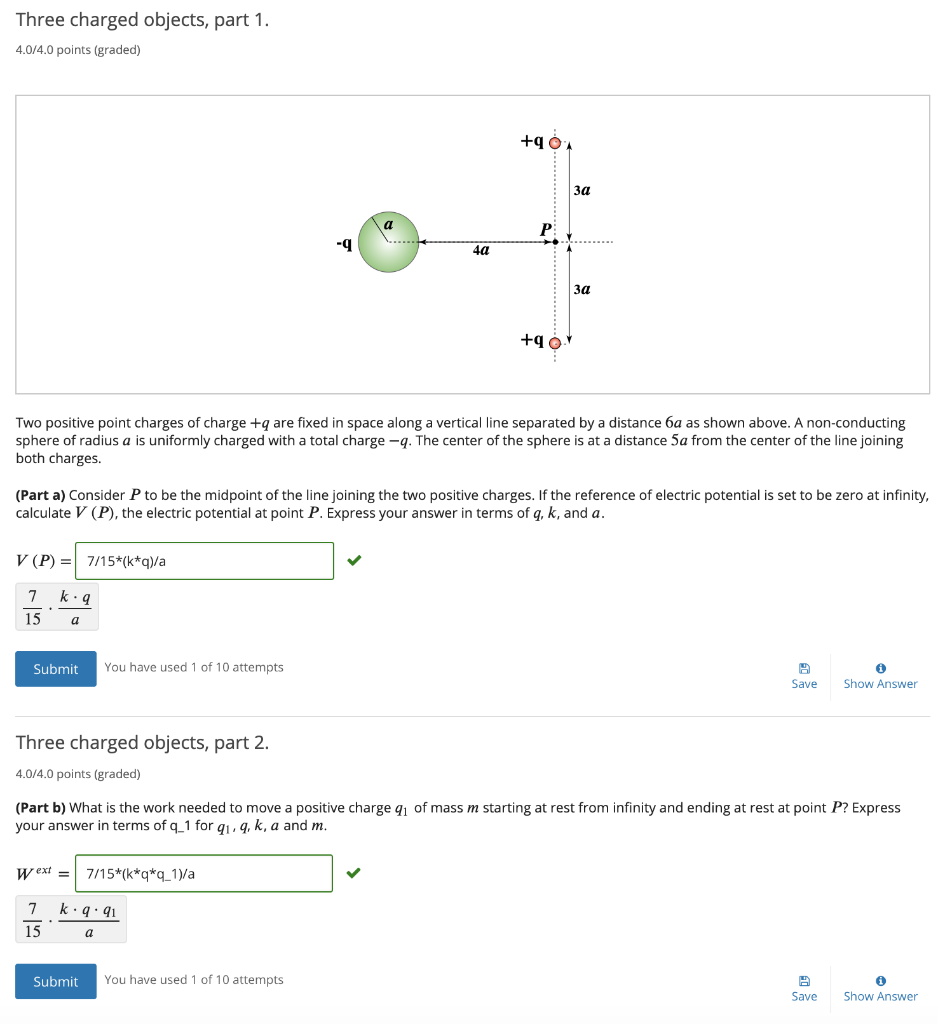Submit your Part a answer
The width and height of the screenshot is (938, 1024).
click(55, 668)
